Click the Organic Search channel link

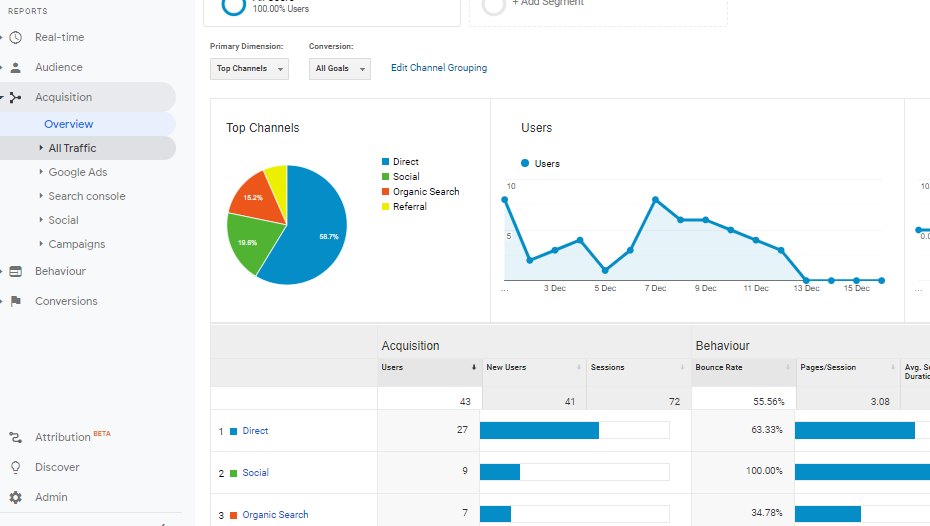[x=275, y=515]
